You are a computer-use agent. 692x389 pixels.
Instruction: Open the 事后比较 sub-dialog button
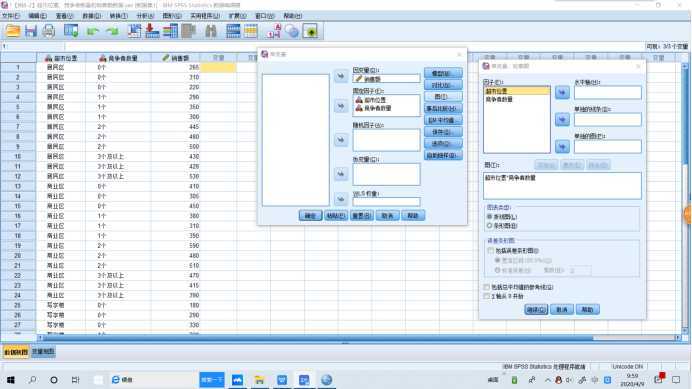click(x=443, y=109)
